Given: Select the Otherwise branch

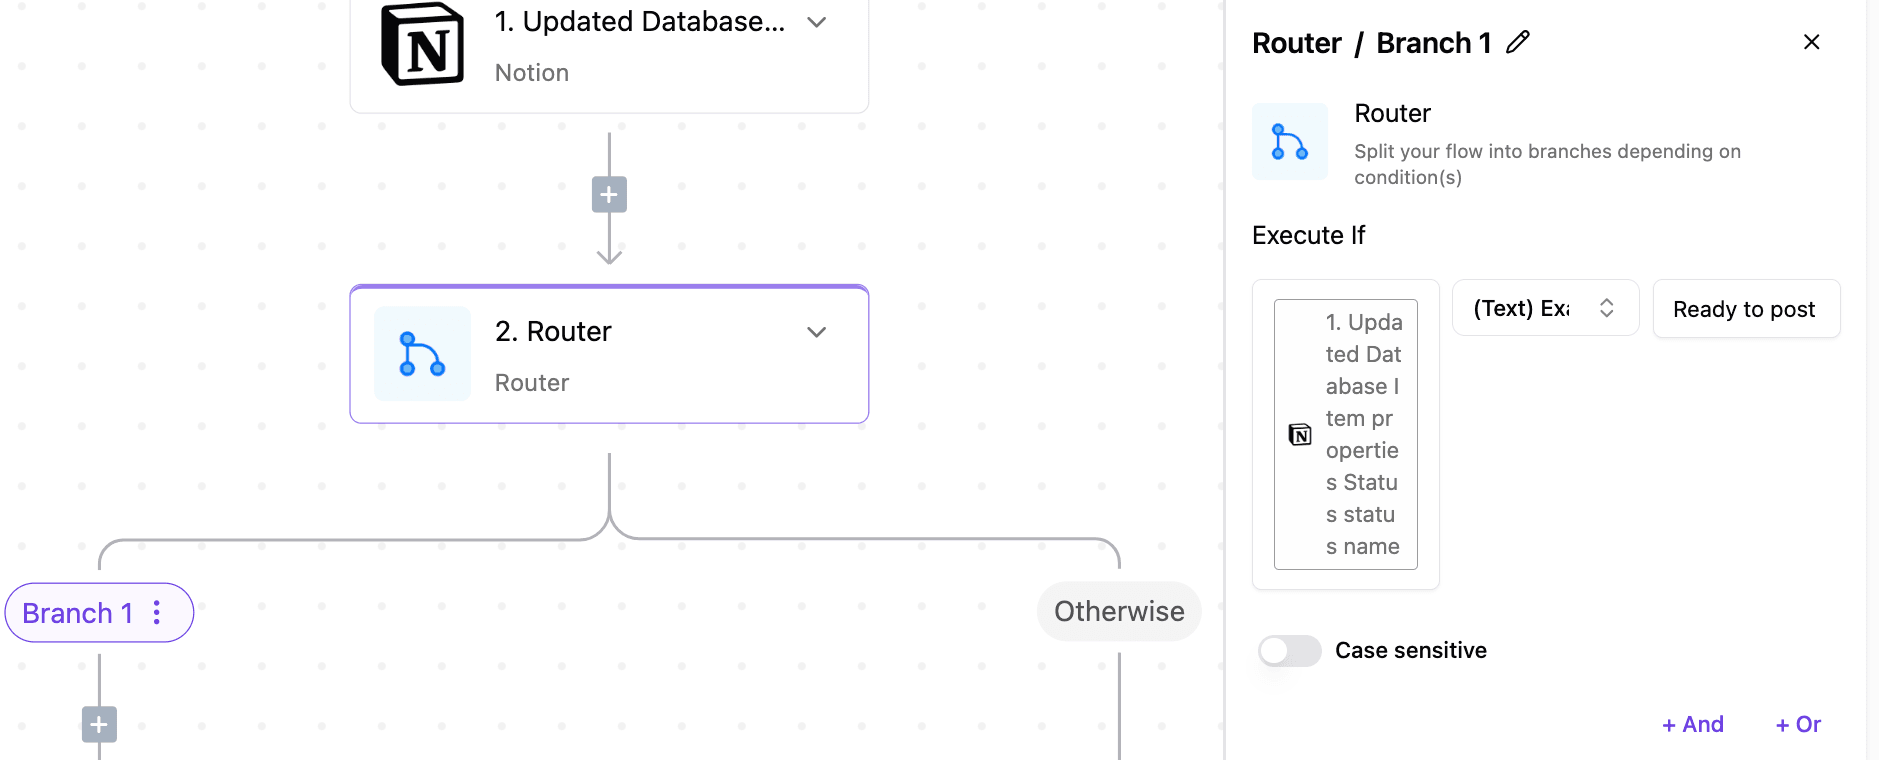Looking at the screenshot, I should point(1118,611).
